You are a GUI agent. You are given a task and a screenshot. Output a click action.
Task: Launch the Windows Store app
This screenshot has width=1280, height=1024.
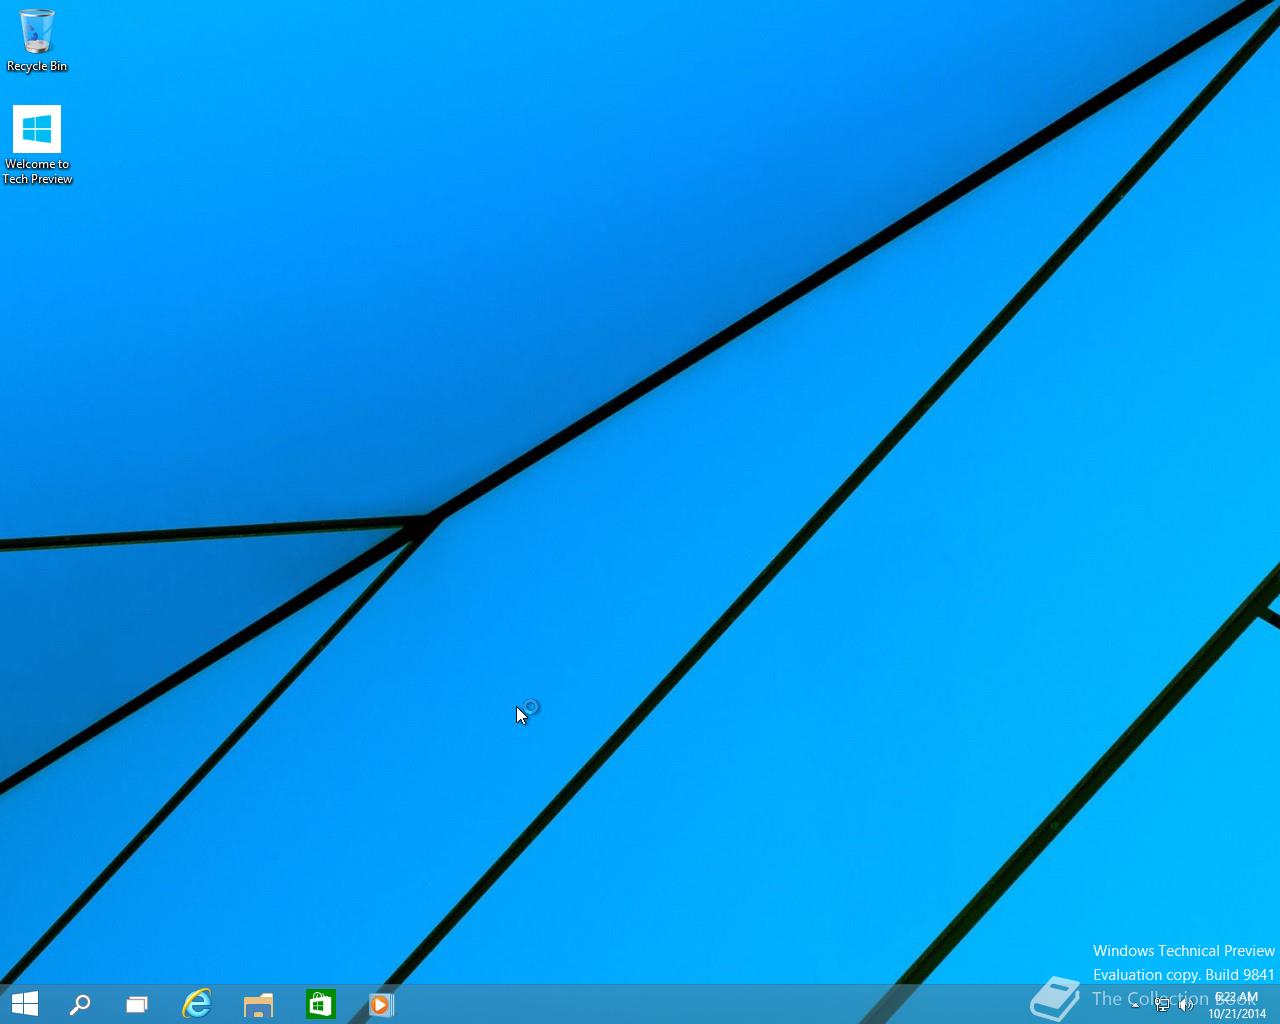point(320,1004)
